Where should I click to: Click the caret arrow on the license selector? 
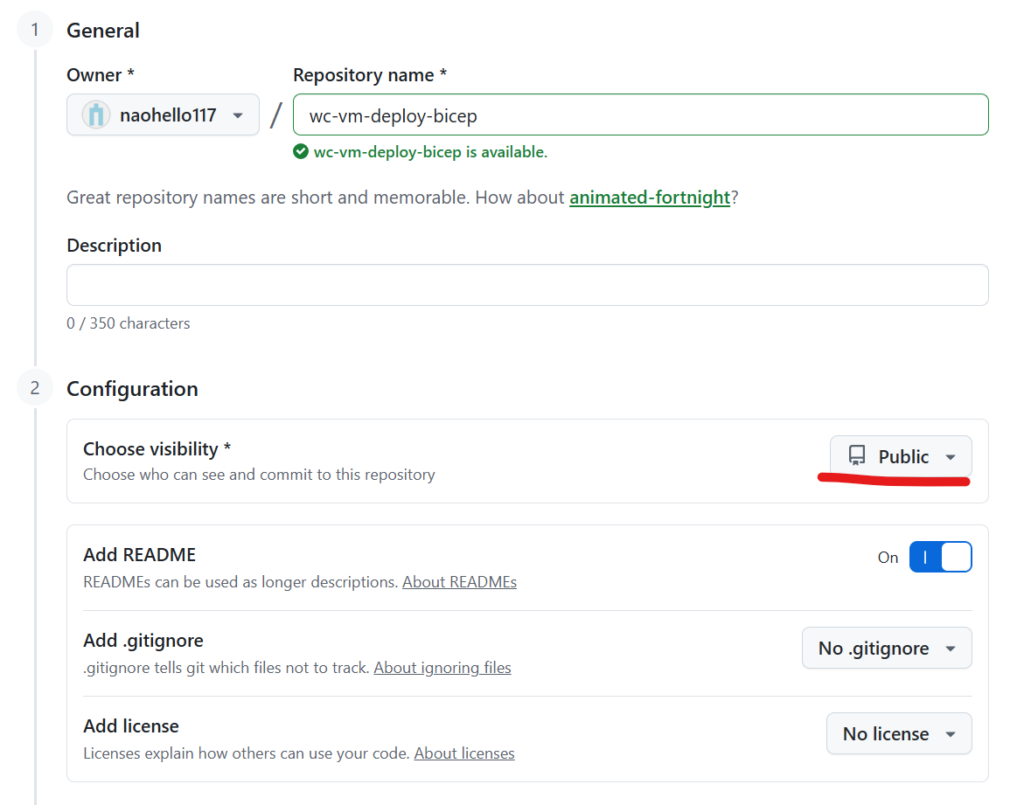(951, 734)
